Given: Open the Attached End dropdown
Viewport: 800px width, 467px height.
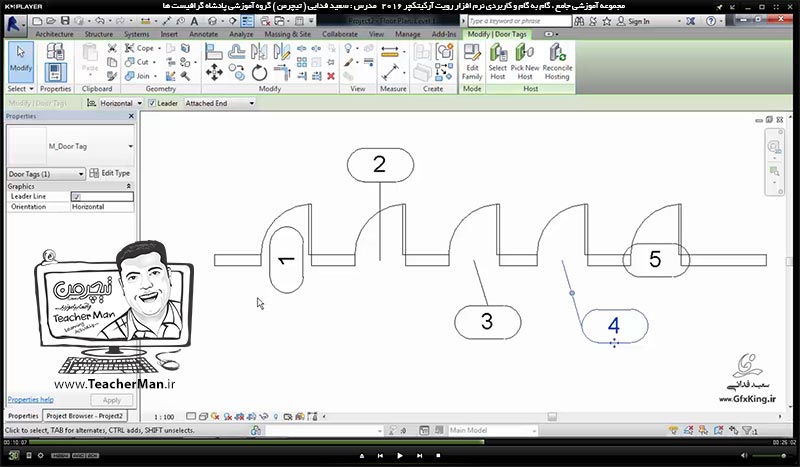Looking at the screenshot, I should [219, 103].
